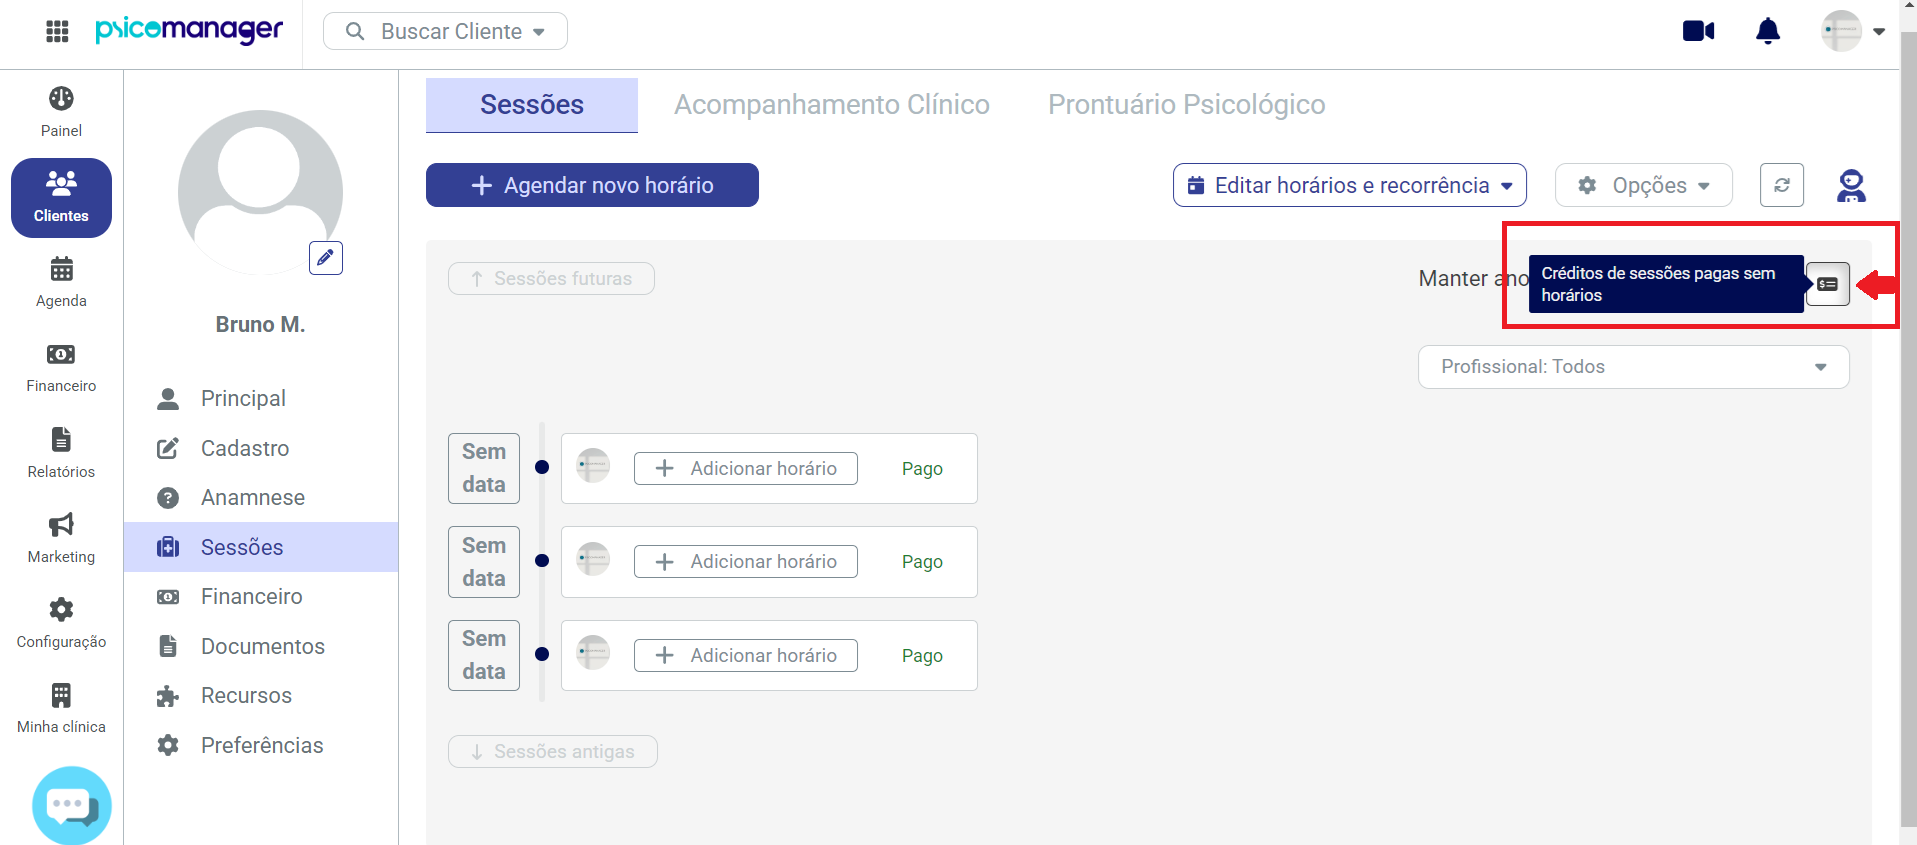
Task: Click the video camera icon
Action: 1698,31
